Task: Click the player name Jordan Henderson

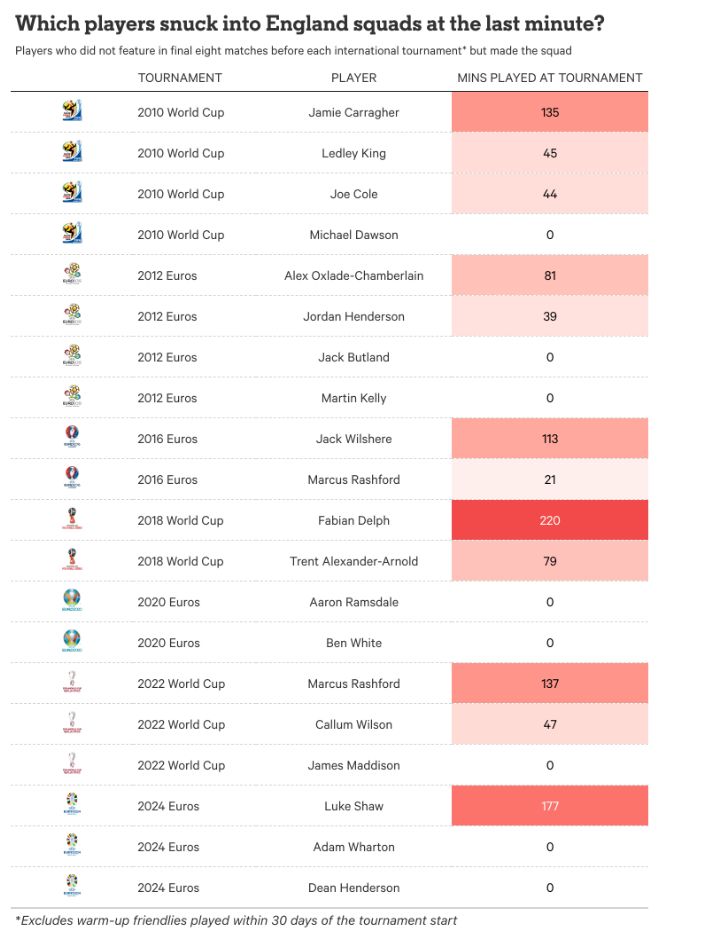Action: (354, 316)
